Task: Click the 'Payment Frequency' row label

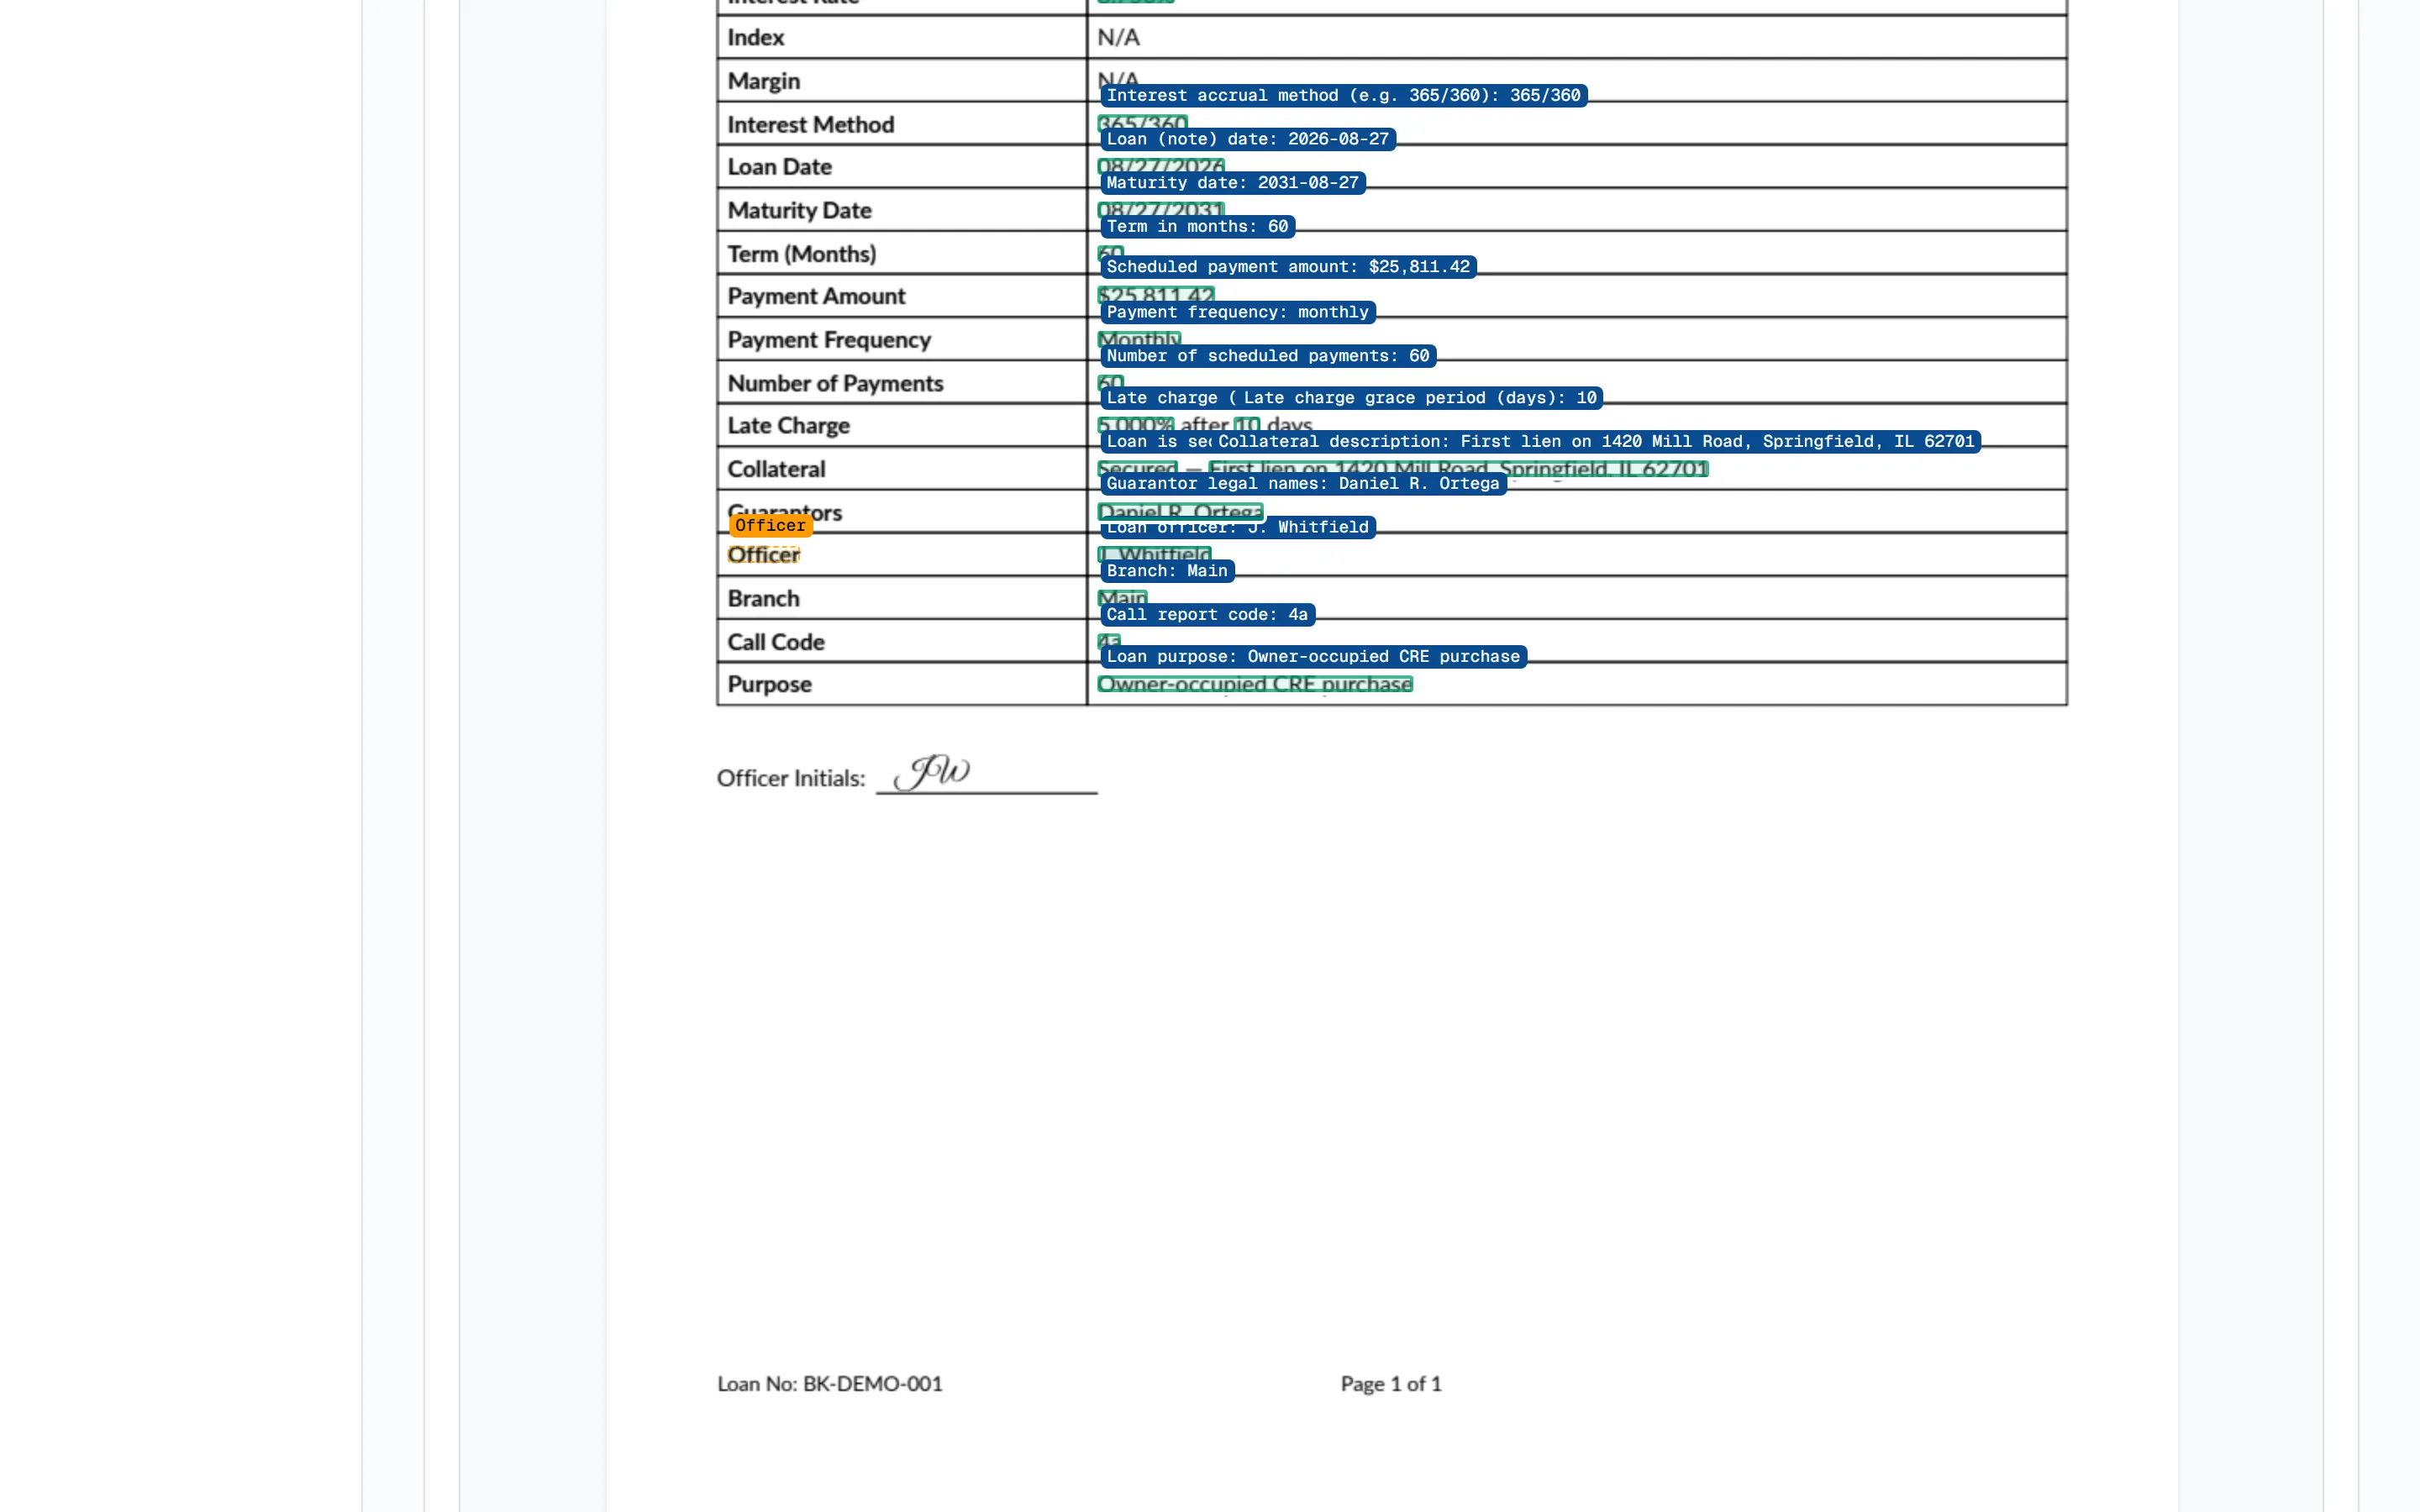Action: click(x=829, y=340)
